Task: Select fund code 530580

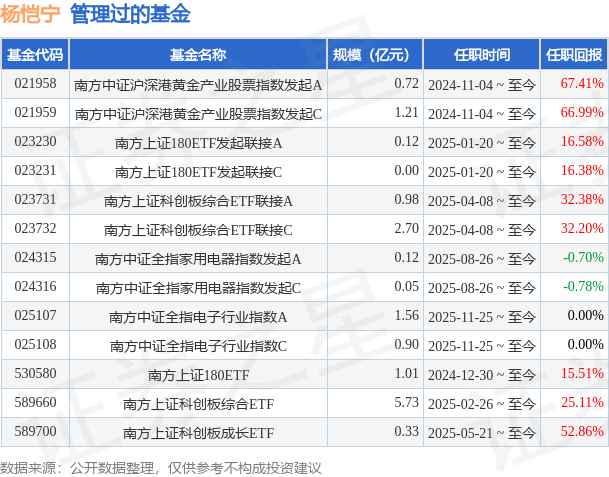Action: tap(35, 374)
